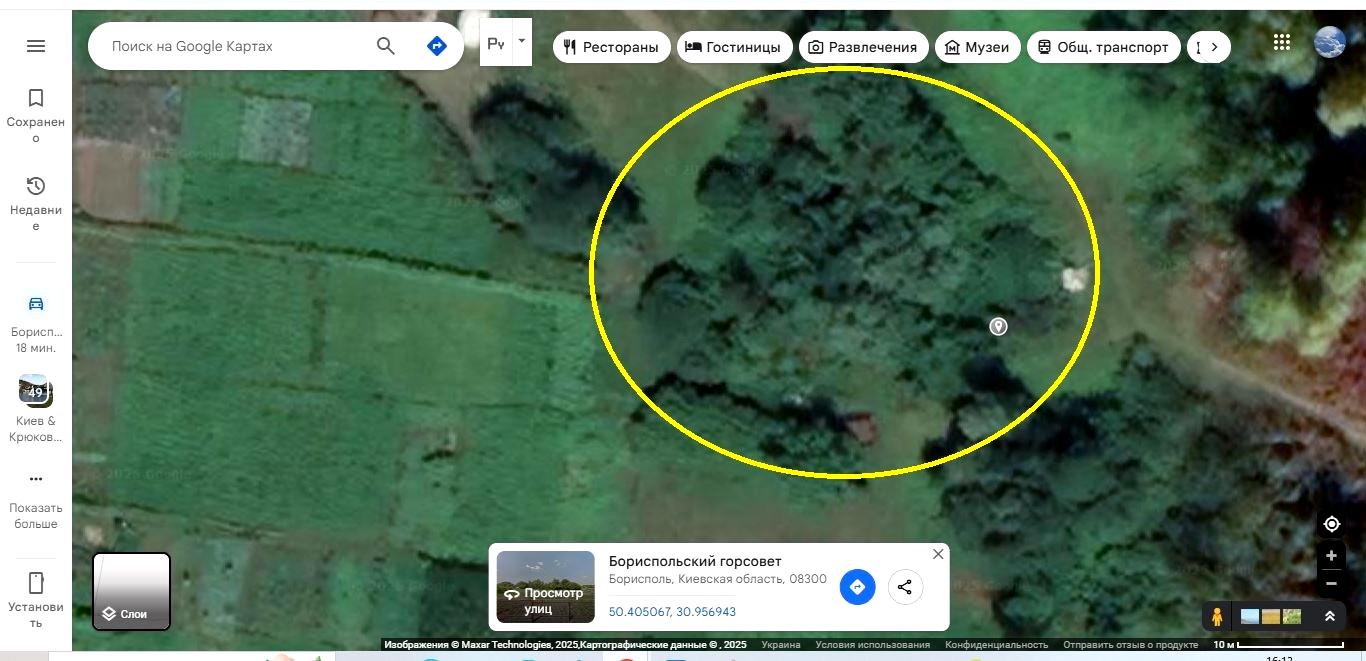The height and width of the screenshot is (661, 1366).
Task: Share the Бориспольский горсовет location
Action: pyautogui.click(x=905, y=587)
